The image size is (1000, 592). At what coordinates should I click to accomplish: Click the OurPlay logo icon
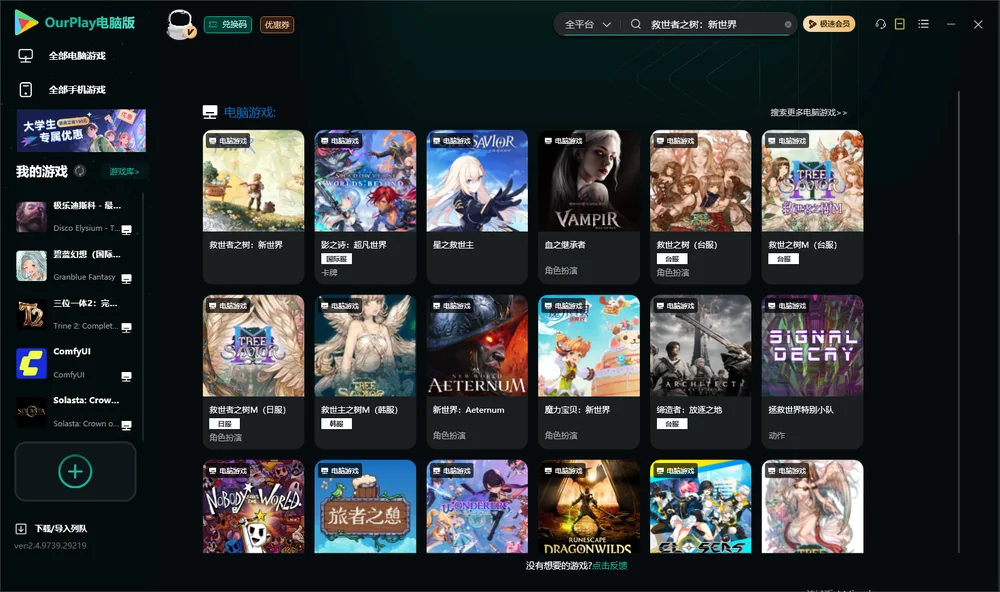[26, 22]
